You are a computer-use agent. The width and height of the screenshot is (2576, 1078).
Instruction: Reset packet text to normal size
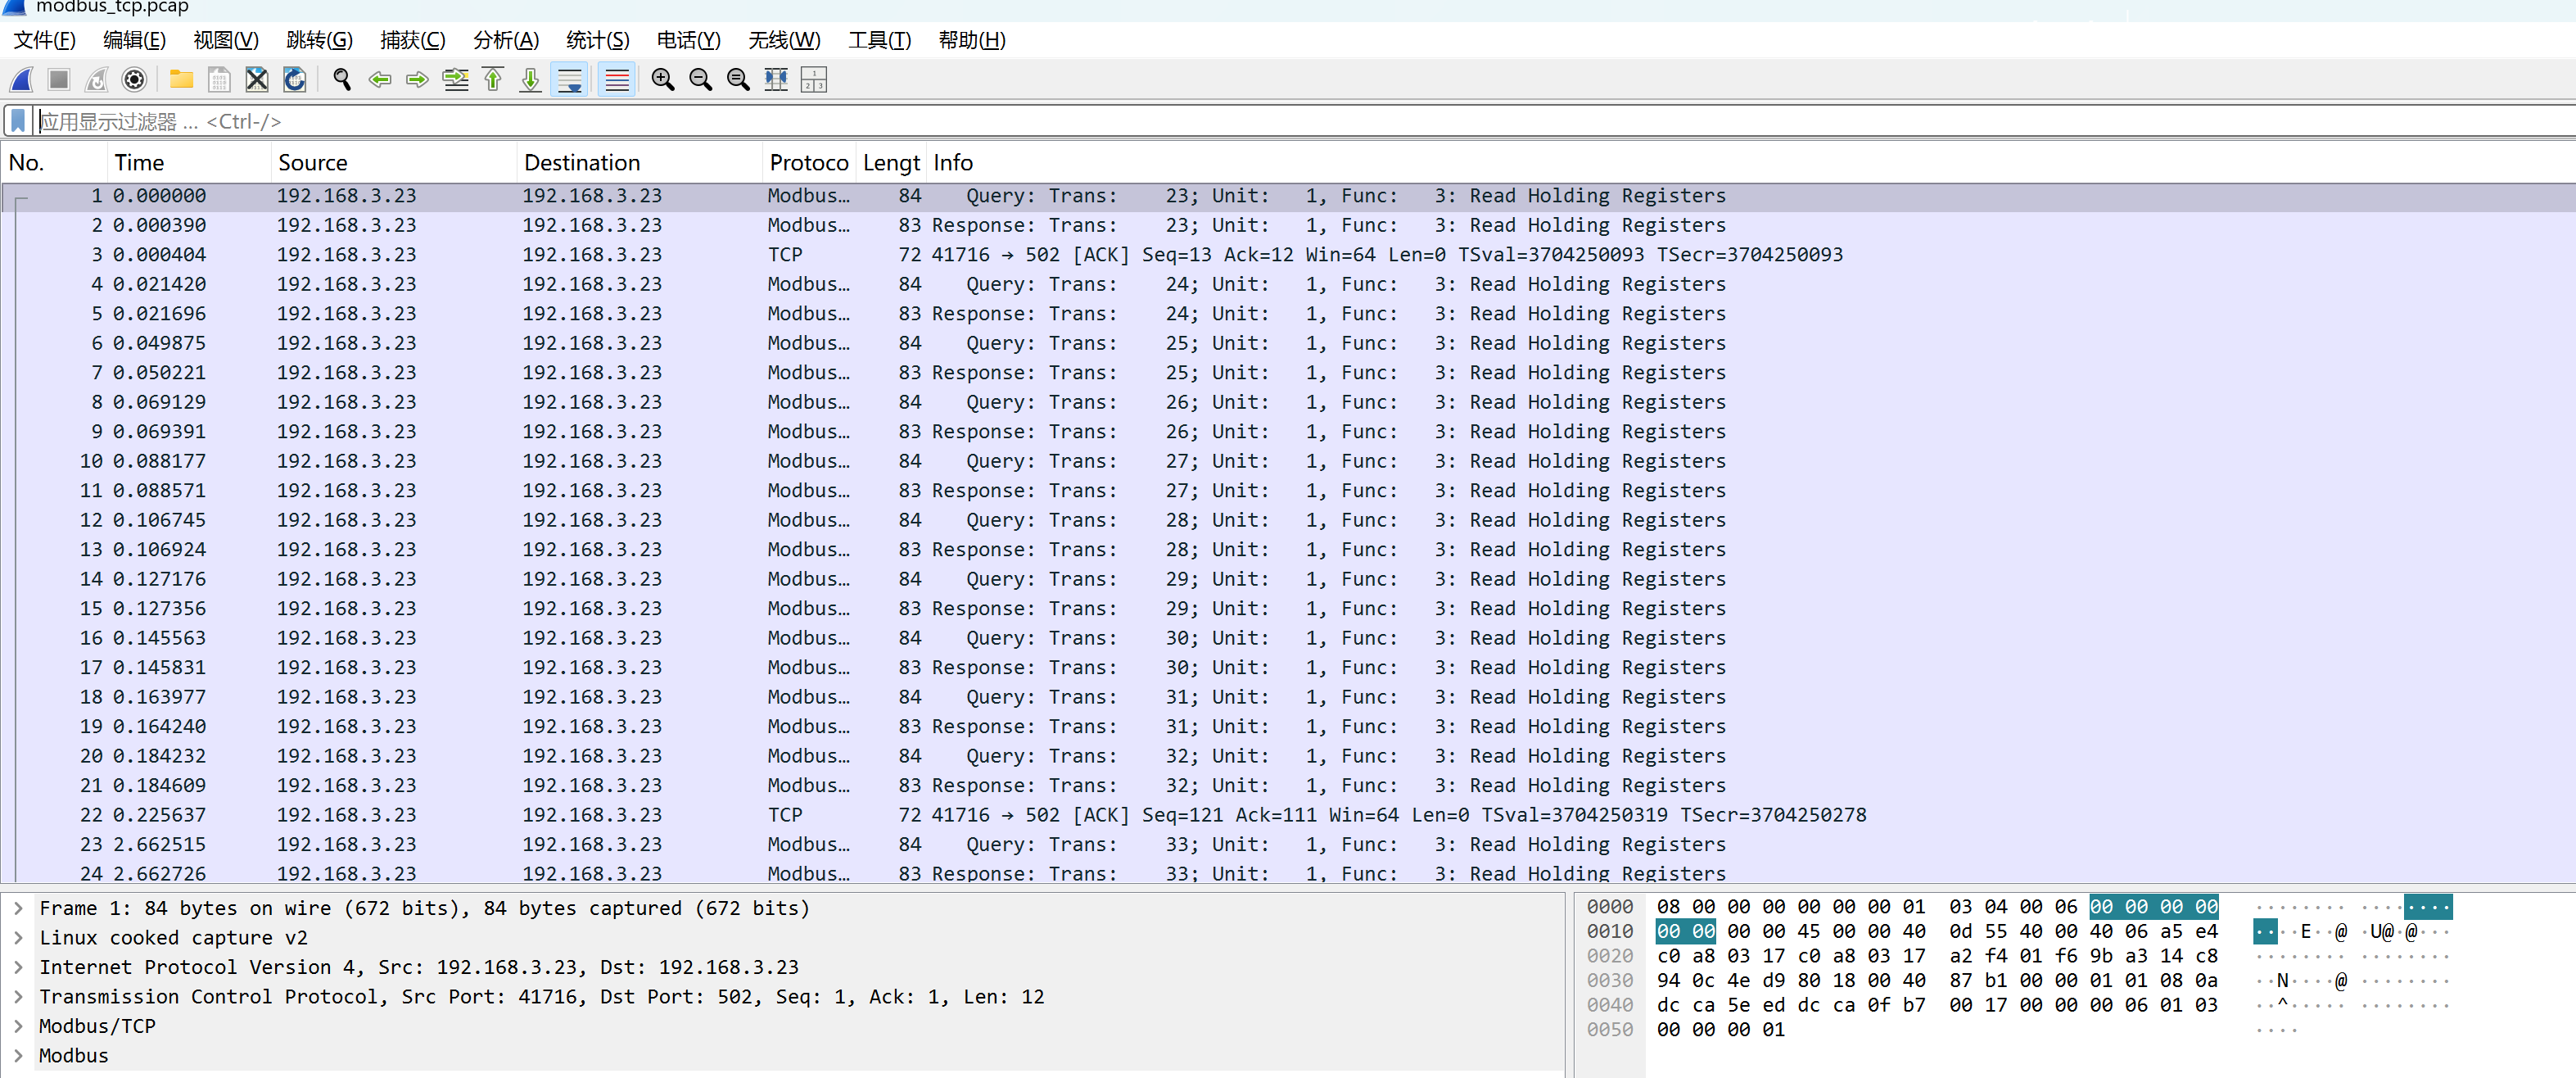click(x=738, y=80)
